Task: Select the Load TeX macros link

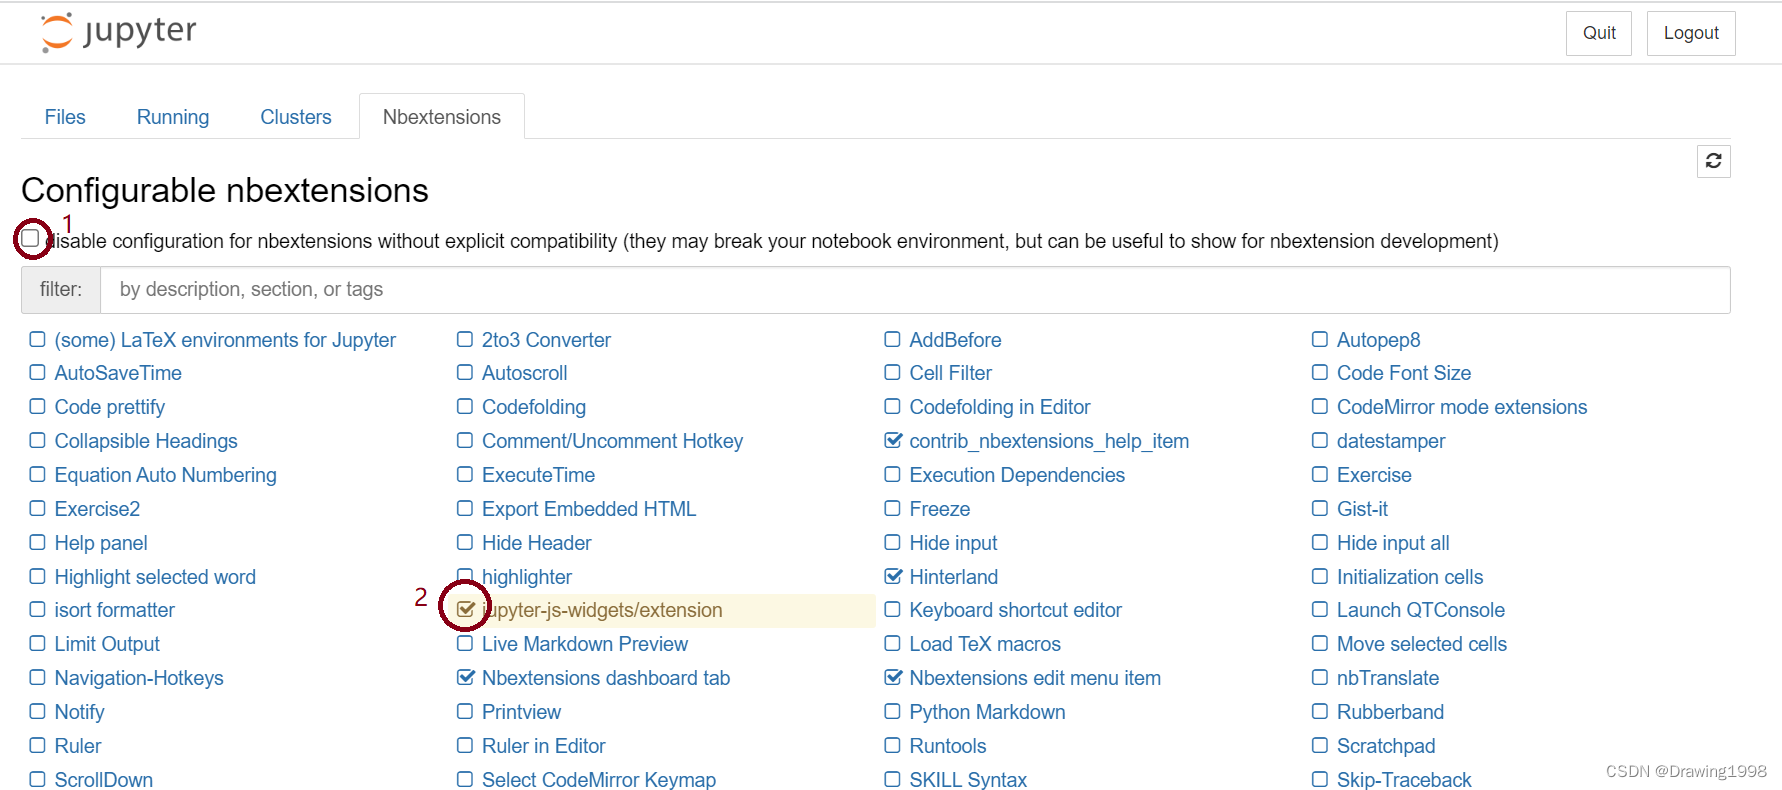Action: 985,644
